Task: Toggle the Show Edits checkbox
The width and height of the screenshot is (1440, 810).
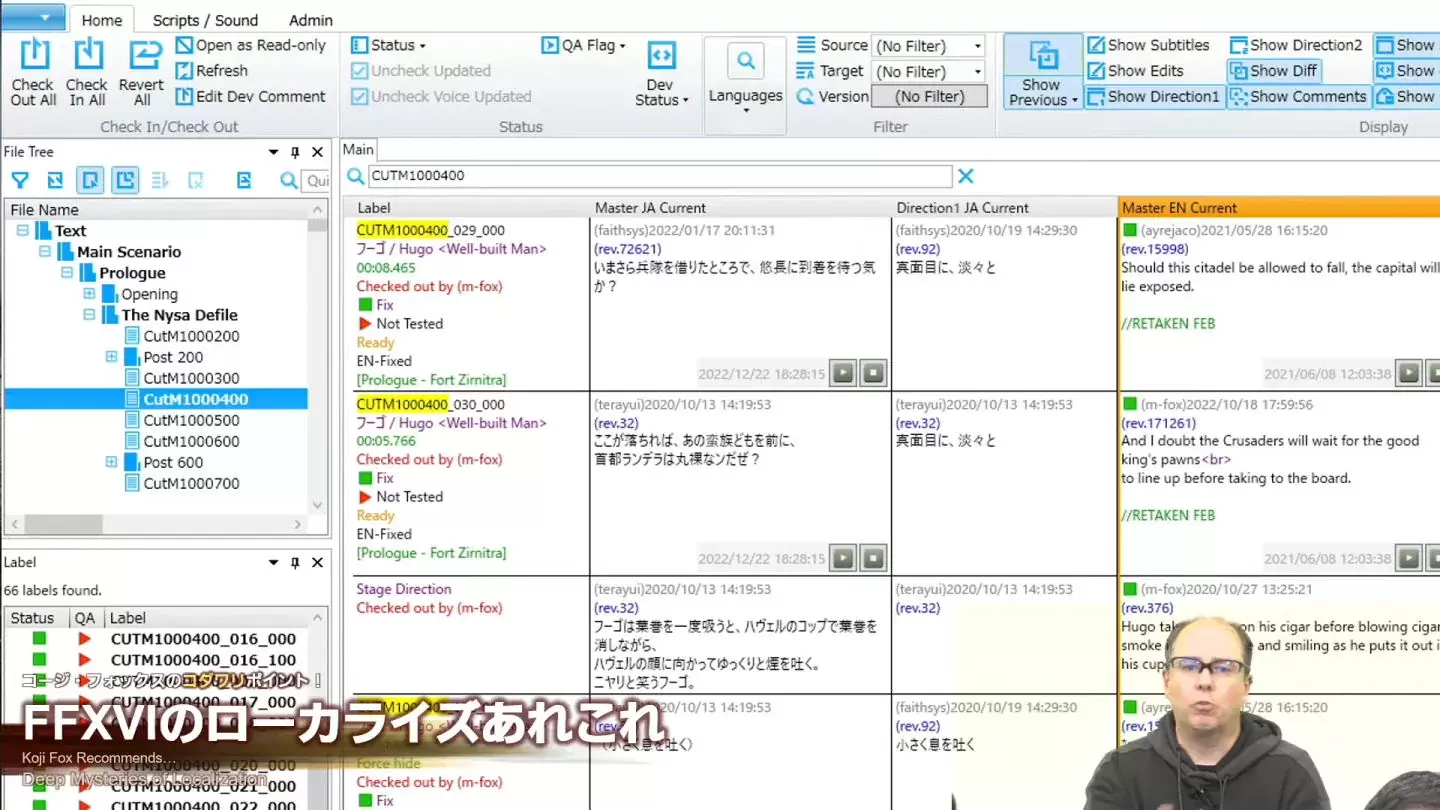Action: click(x=1096, y=71)
